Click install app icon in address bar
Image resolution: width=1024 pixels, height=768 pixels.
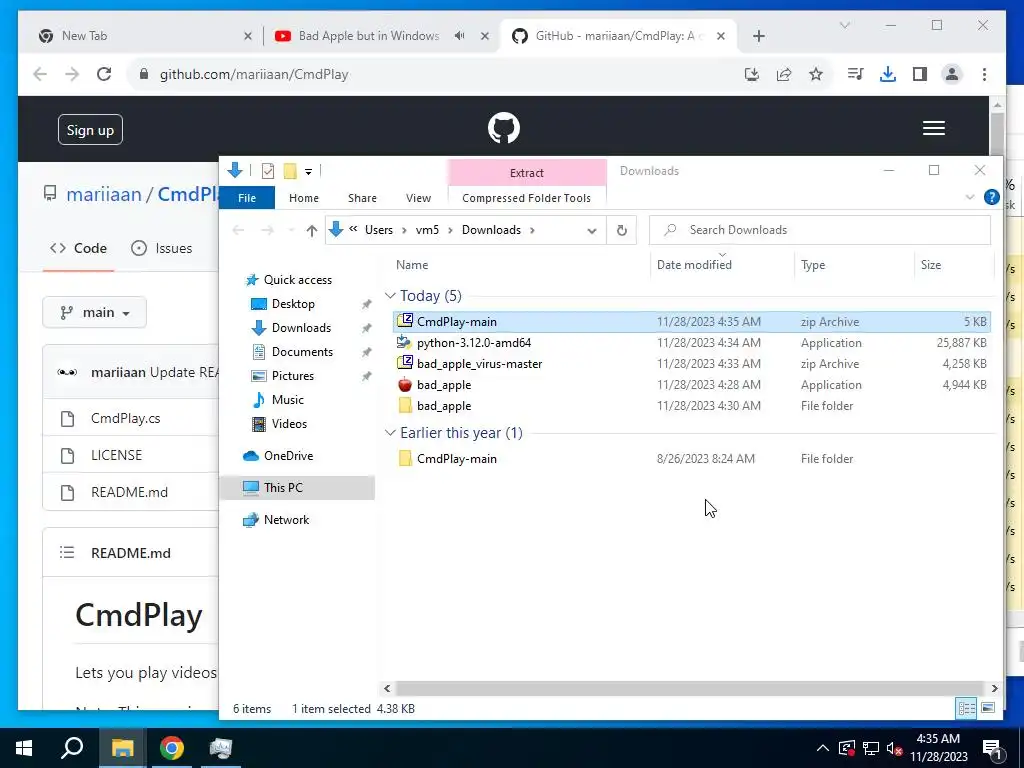[752, 74]
